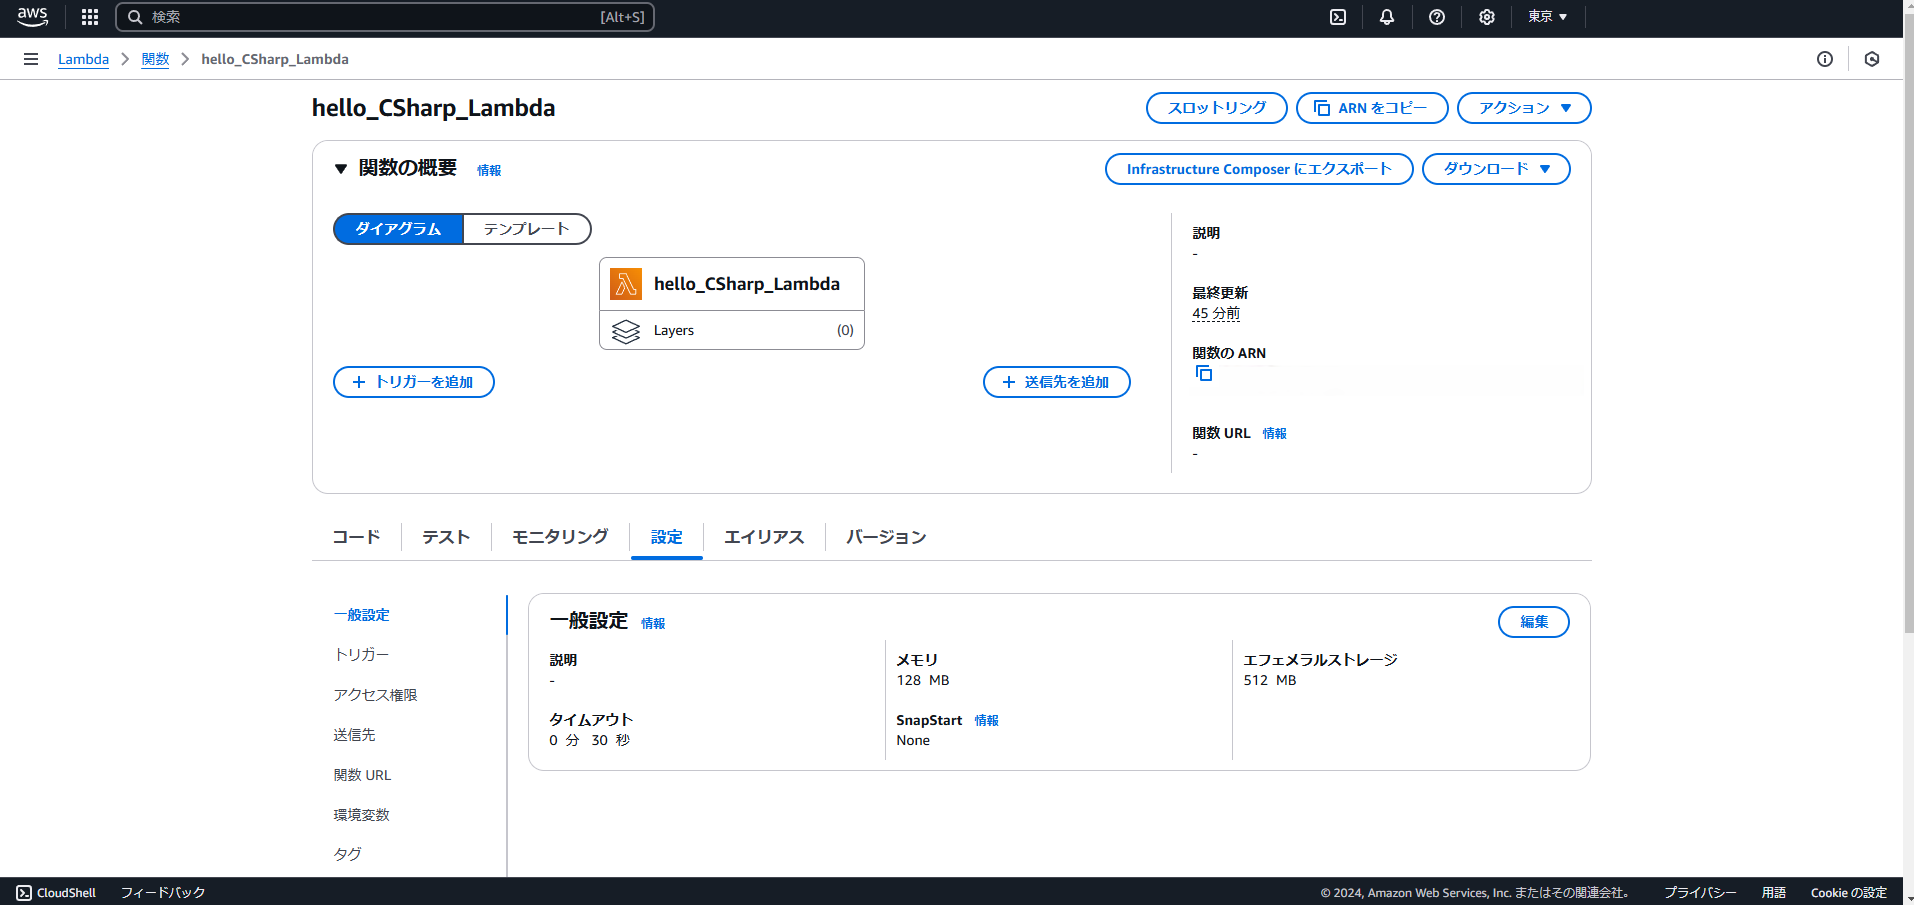Click the 送信先を追加 button
1914x905 pixels.
coord(1057,382)
